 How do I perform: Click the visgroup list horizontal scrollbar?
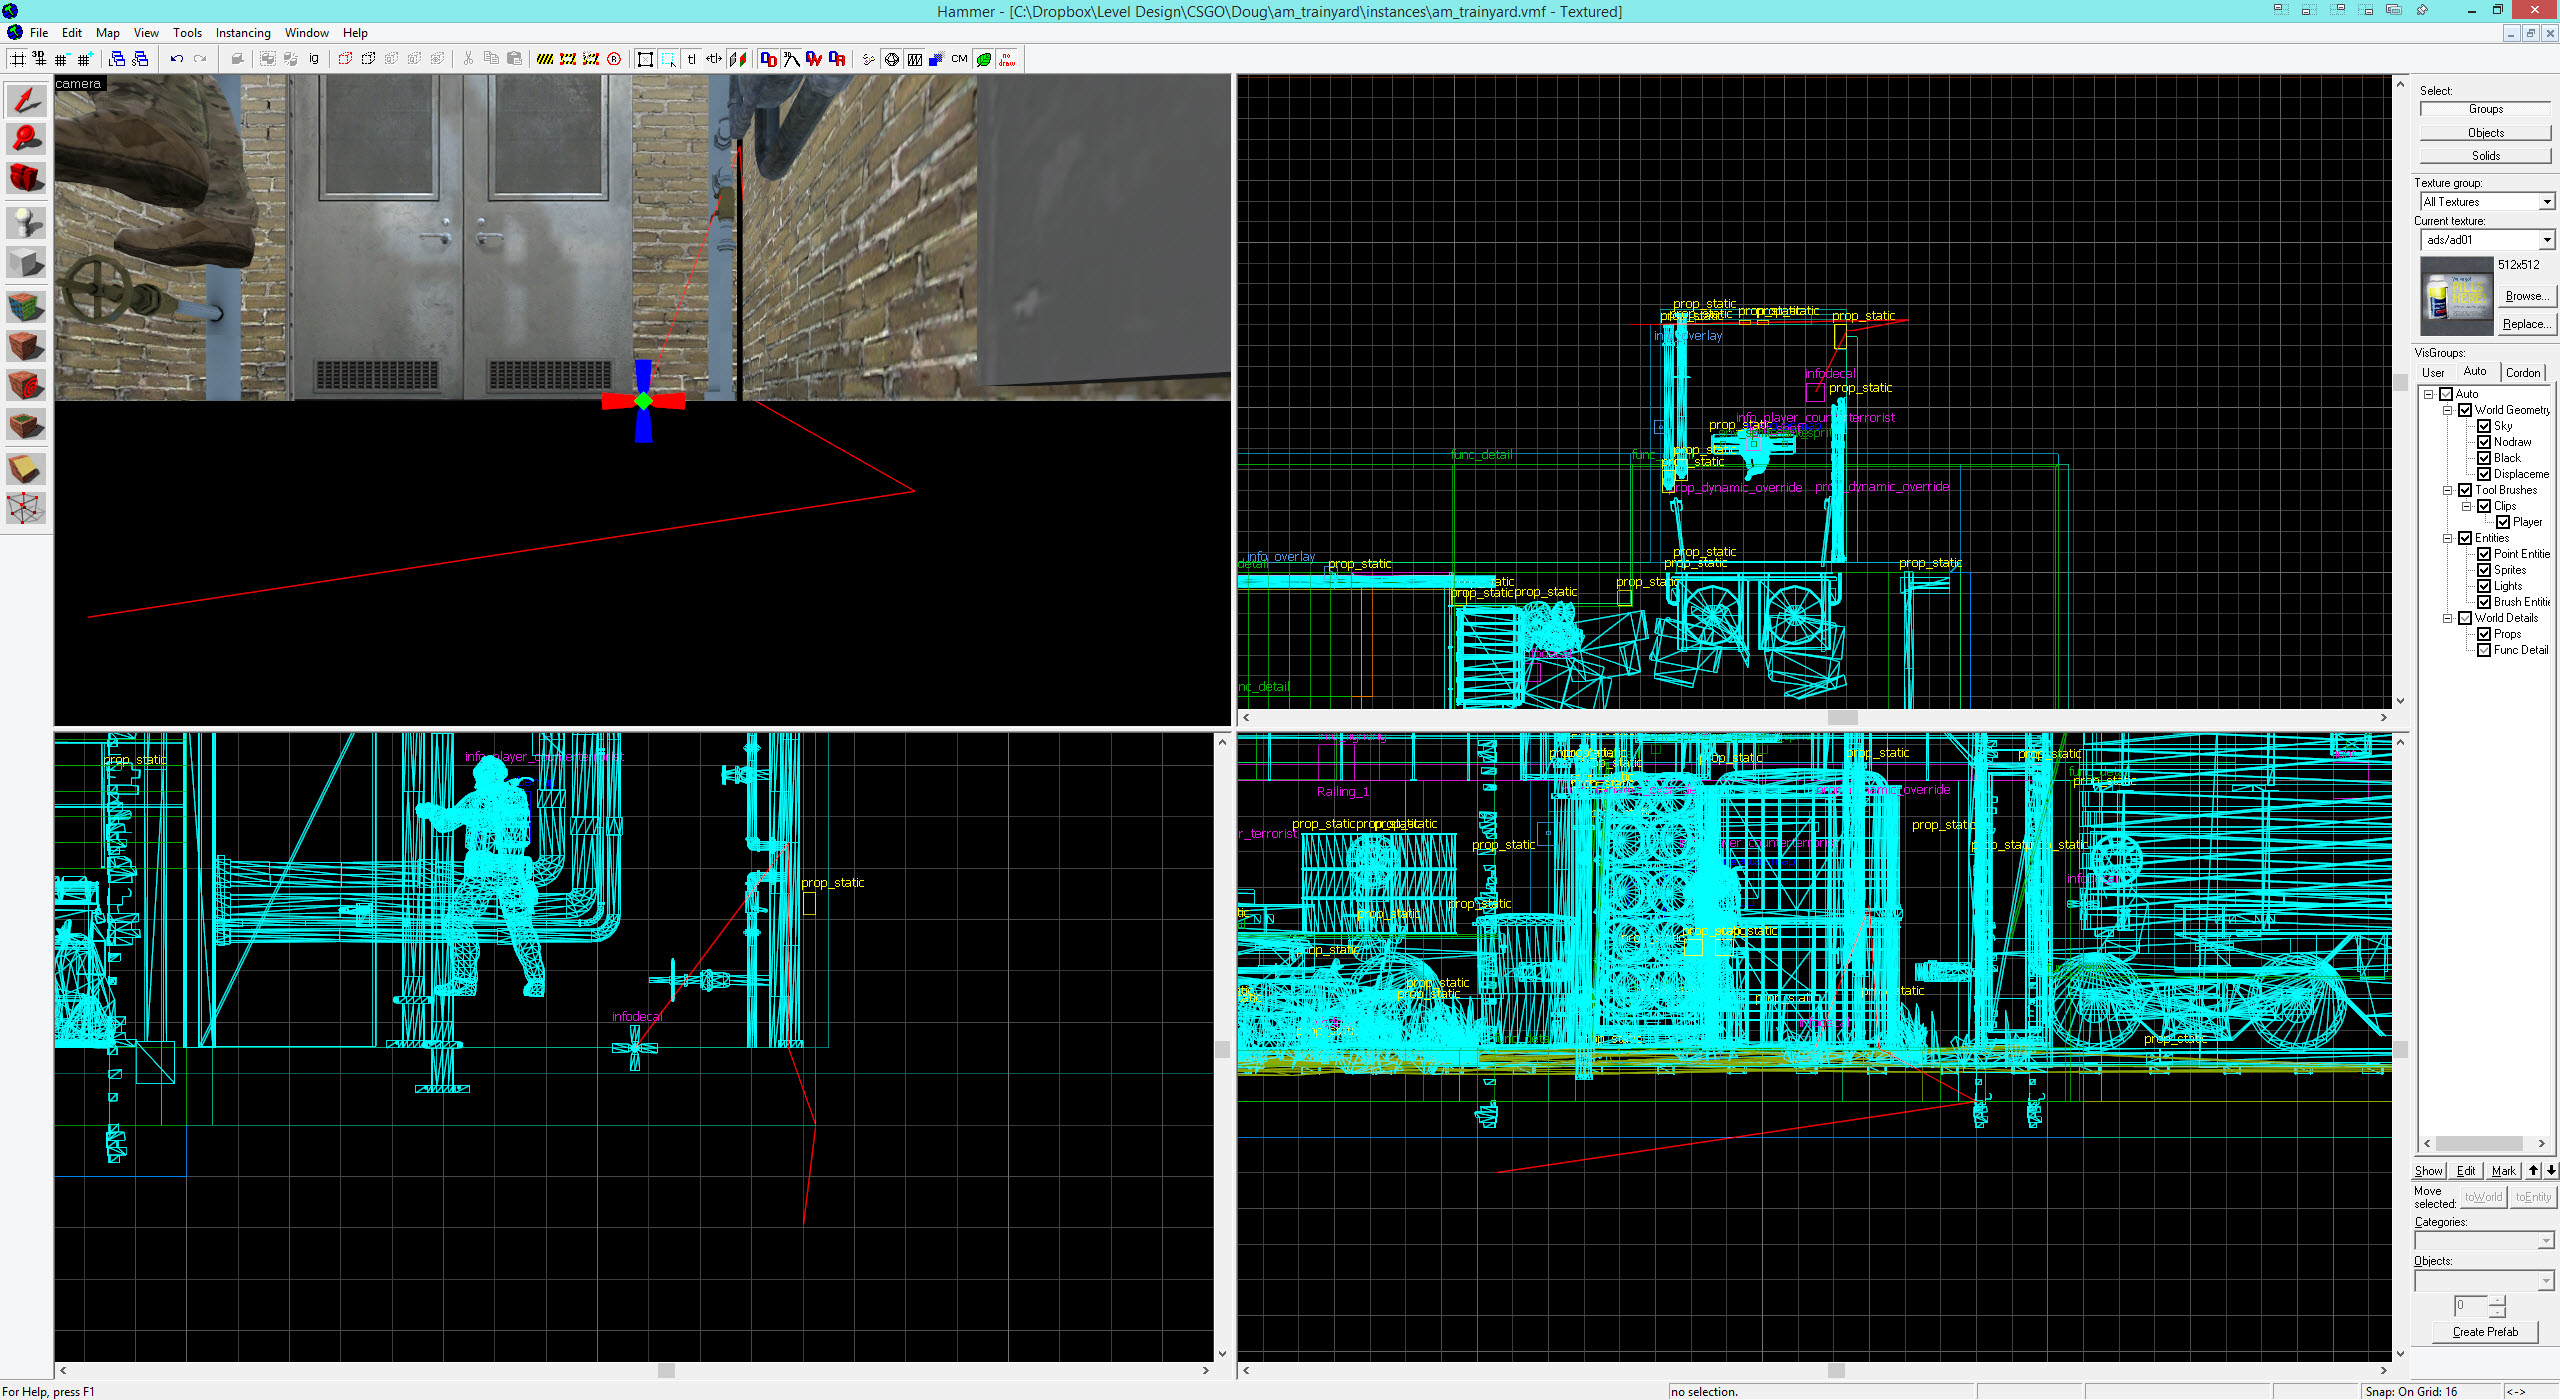click(x=2485, y=1143)
